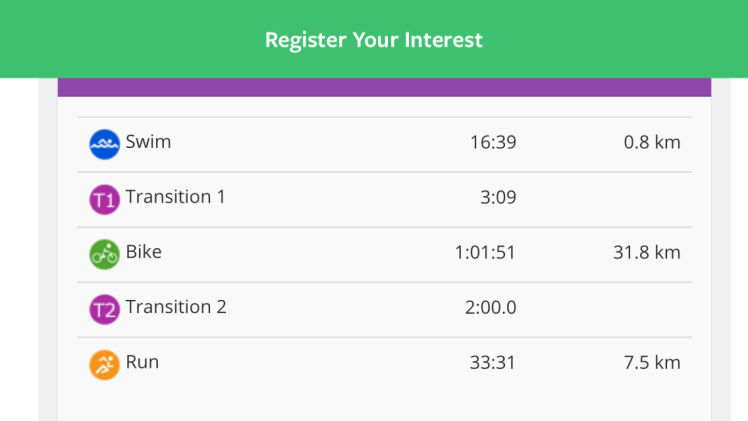This screenshot has height=421, width=748.
Task: Click the purple T2 transition icon
Action: pos(104,309)
